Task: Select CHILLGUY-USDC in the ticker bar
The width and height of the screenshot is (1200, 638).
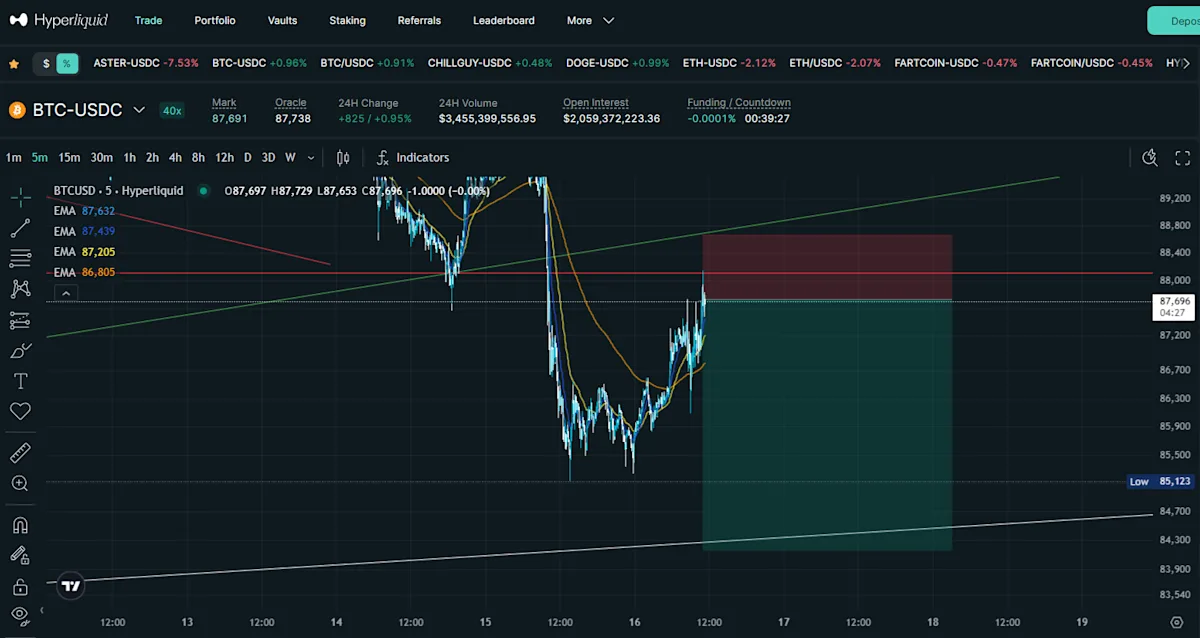Action: pyautogui.click(x=490, y=63)
